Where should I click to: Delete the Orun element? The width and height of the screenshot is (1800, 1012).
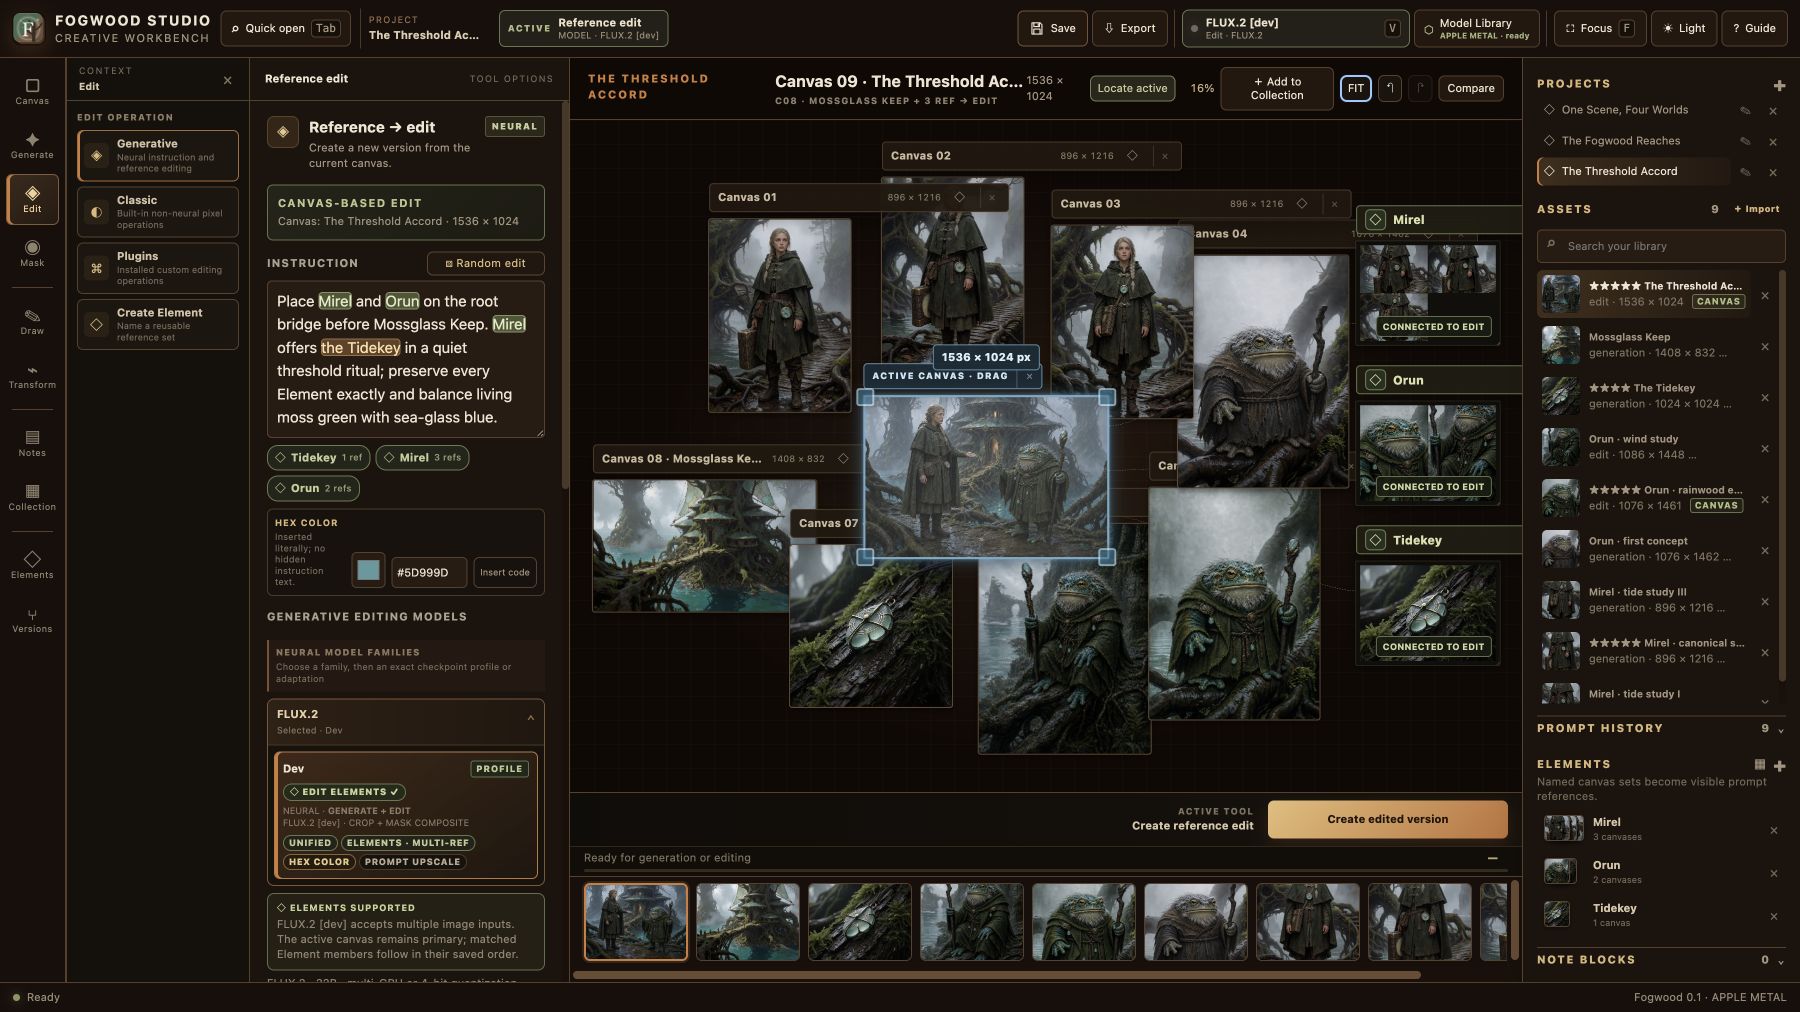pyautogui.click(x=1774, y=873)
